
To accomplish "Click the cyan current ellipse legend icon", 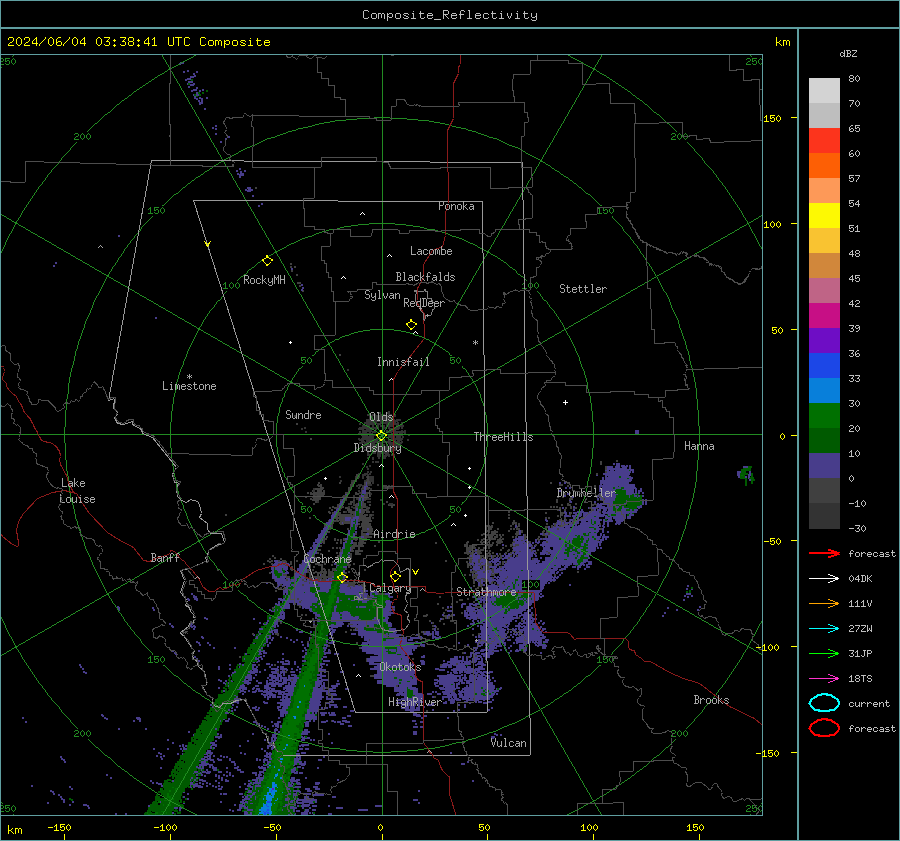I will point(824,703).
